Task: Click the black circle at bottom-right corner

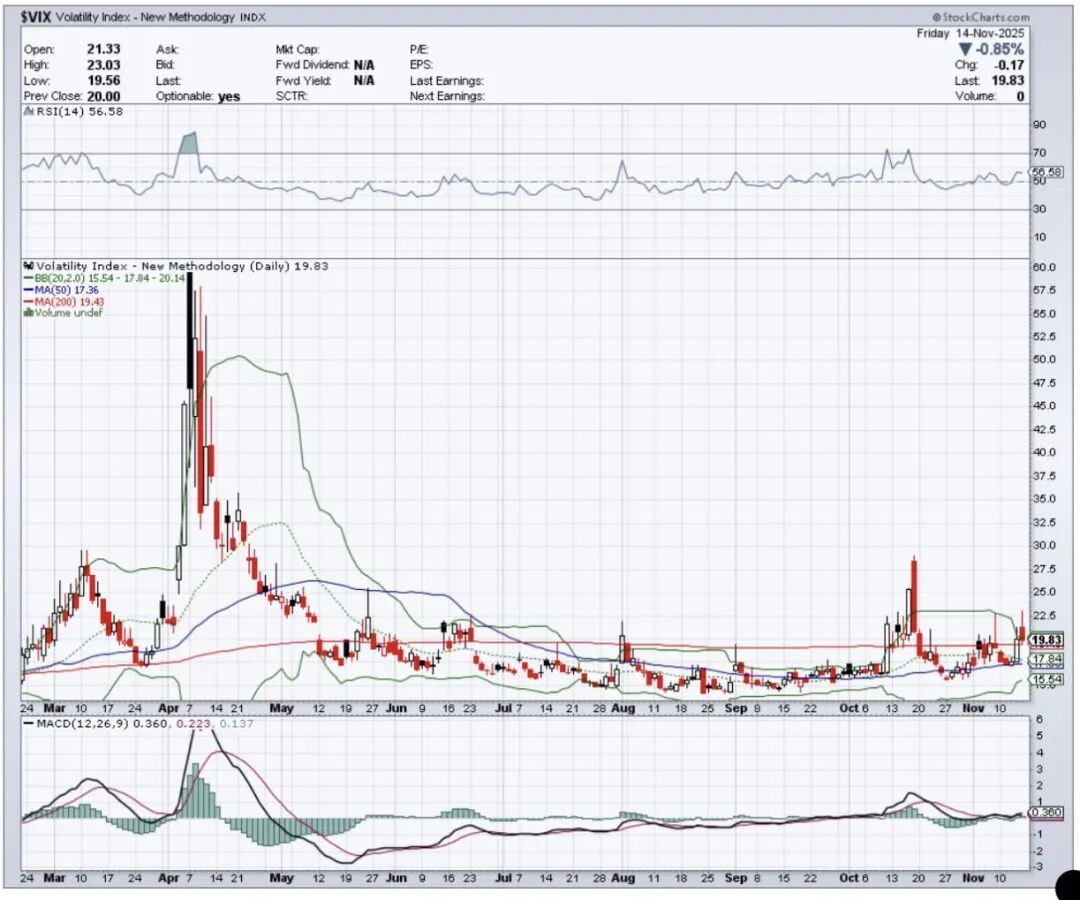Action: (1068, 885)
